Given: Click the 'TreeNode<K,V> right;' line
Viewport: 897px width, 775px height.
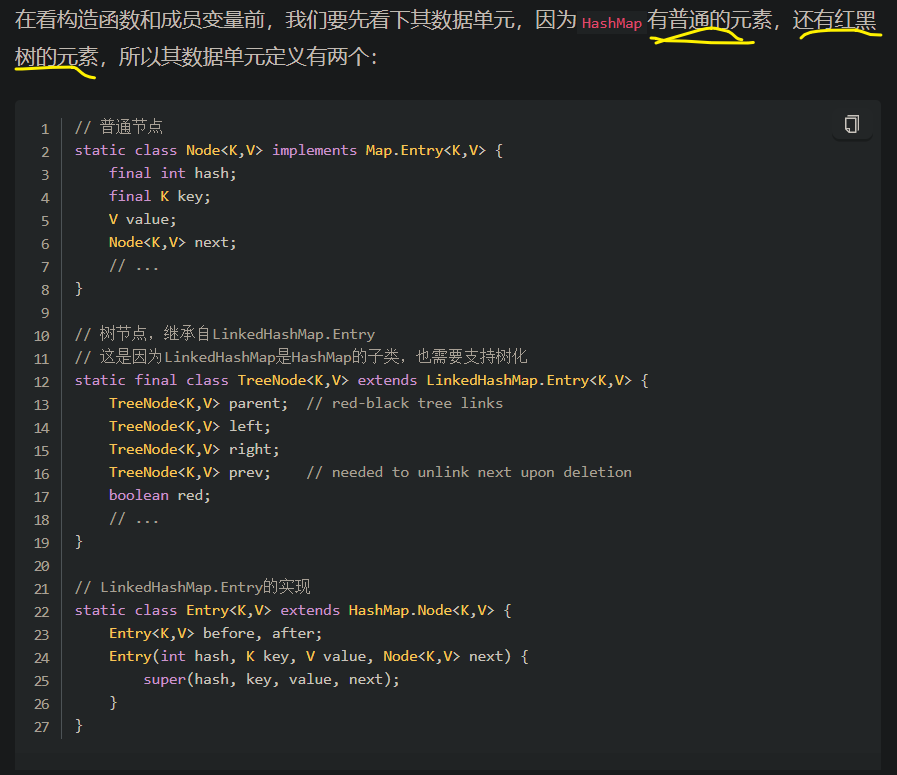Looking at the screenshot, I should pos(194,449).
